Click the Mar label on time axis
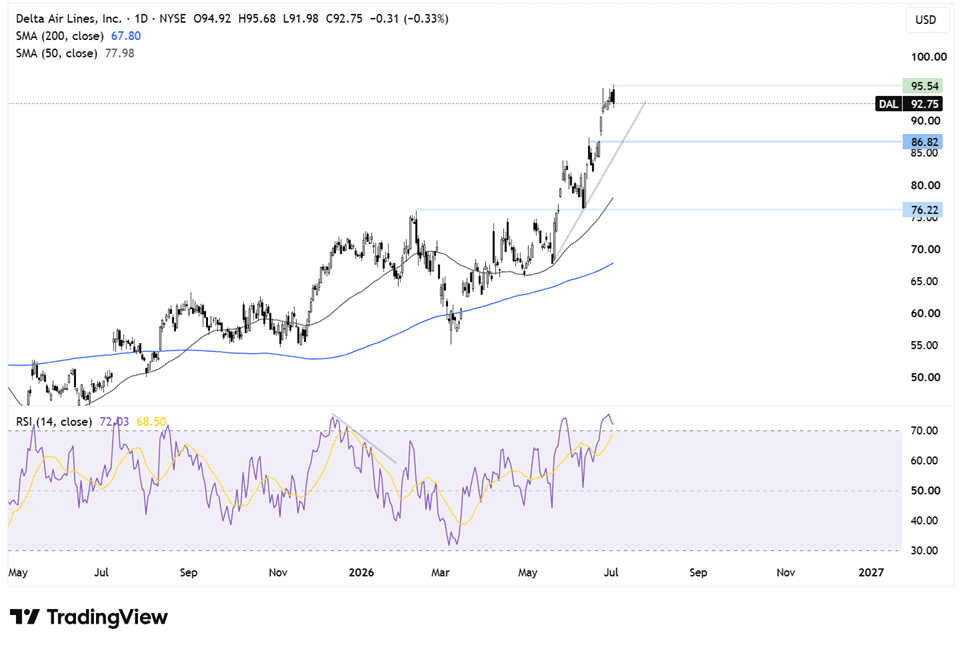The image size is (964, 647). (440, 572)
